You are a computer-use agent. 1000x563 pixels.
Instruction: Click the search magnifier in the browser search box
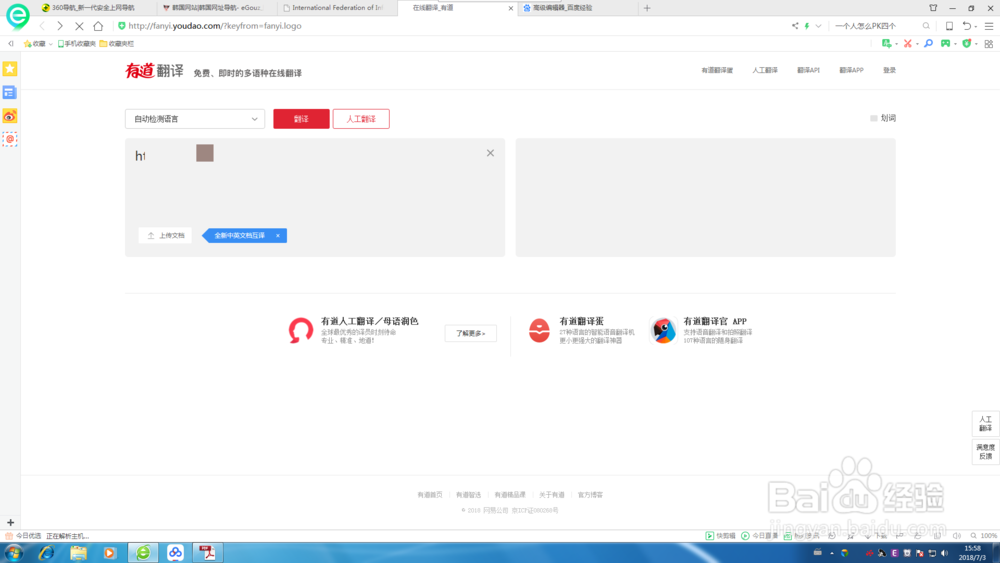926,26
